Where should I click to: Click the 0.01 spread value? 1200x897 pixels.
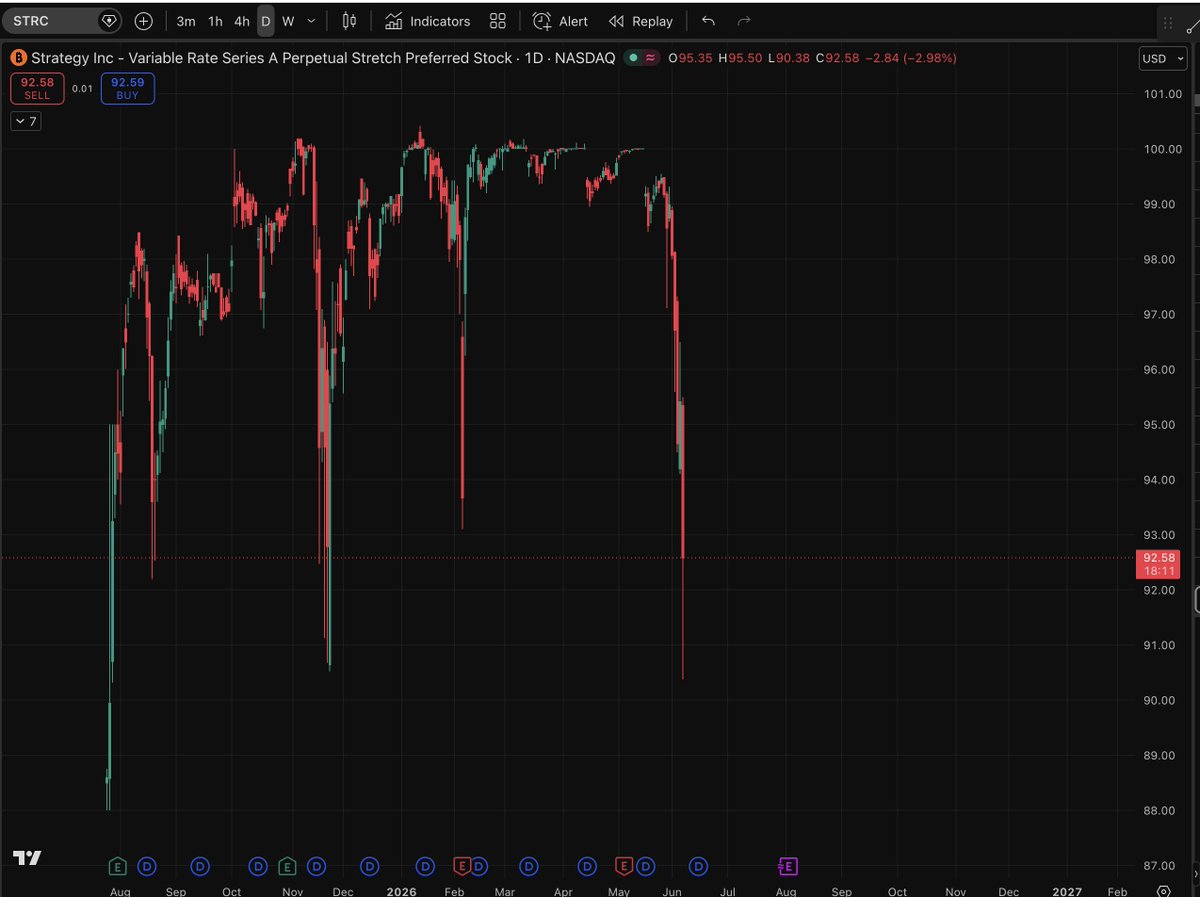point(82,88)
